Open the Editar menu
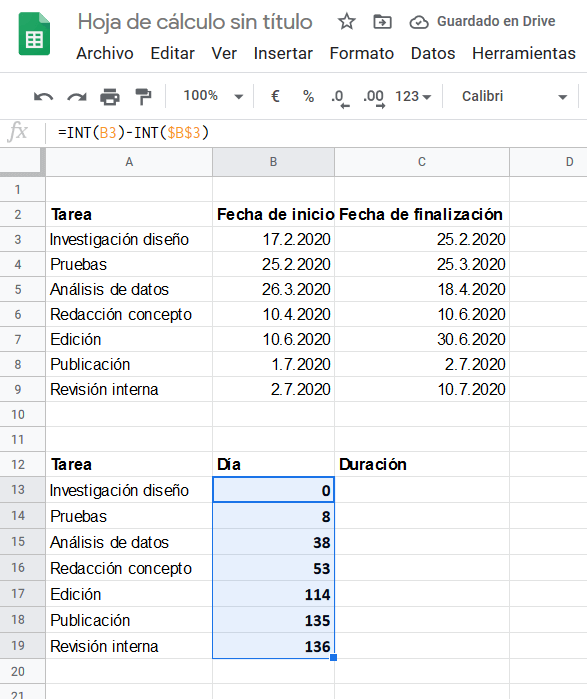Screen dimensions: 587x699 point(172,53)
